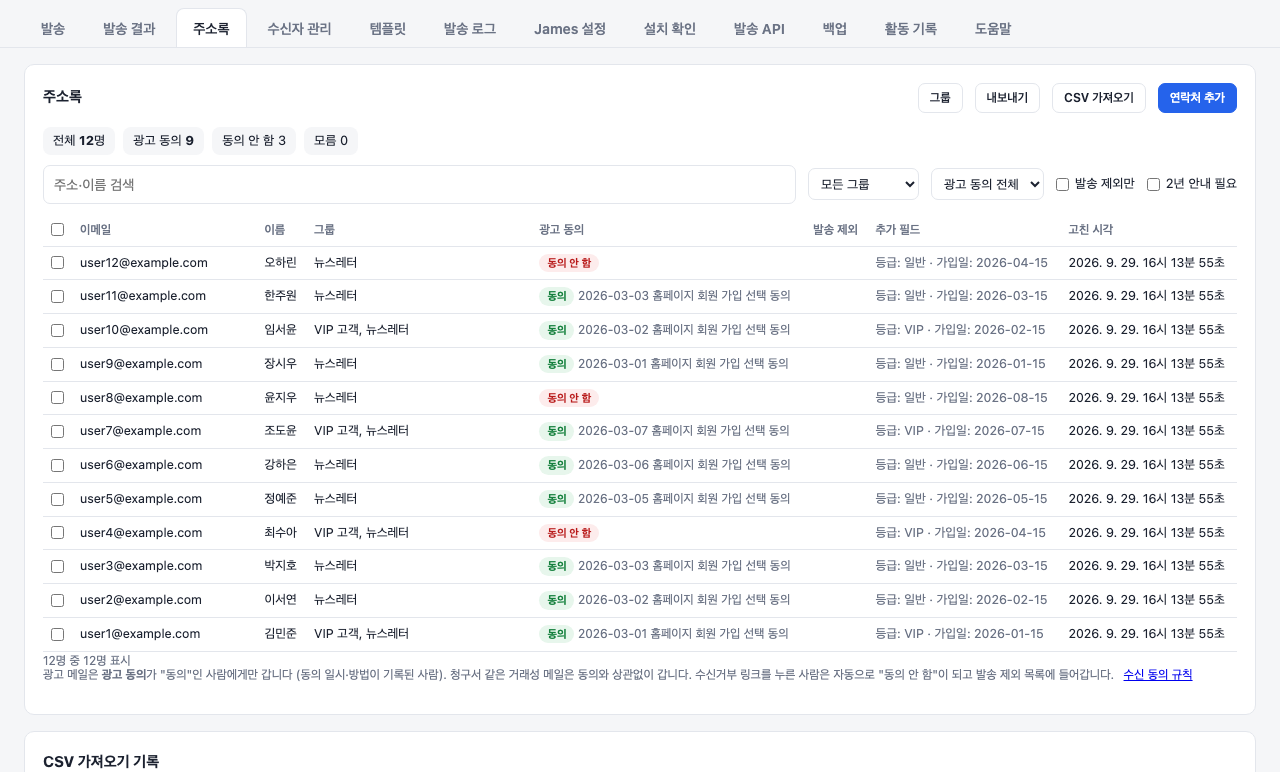Open the 발송 결과 tab
Viewport: 1280px width, 772px height.
click(129, 29)
